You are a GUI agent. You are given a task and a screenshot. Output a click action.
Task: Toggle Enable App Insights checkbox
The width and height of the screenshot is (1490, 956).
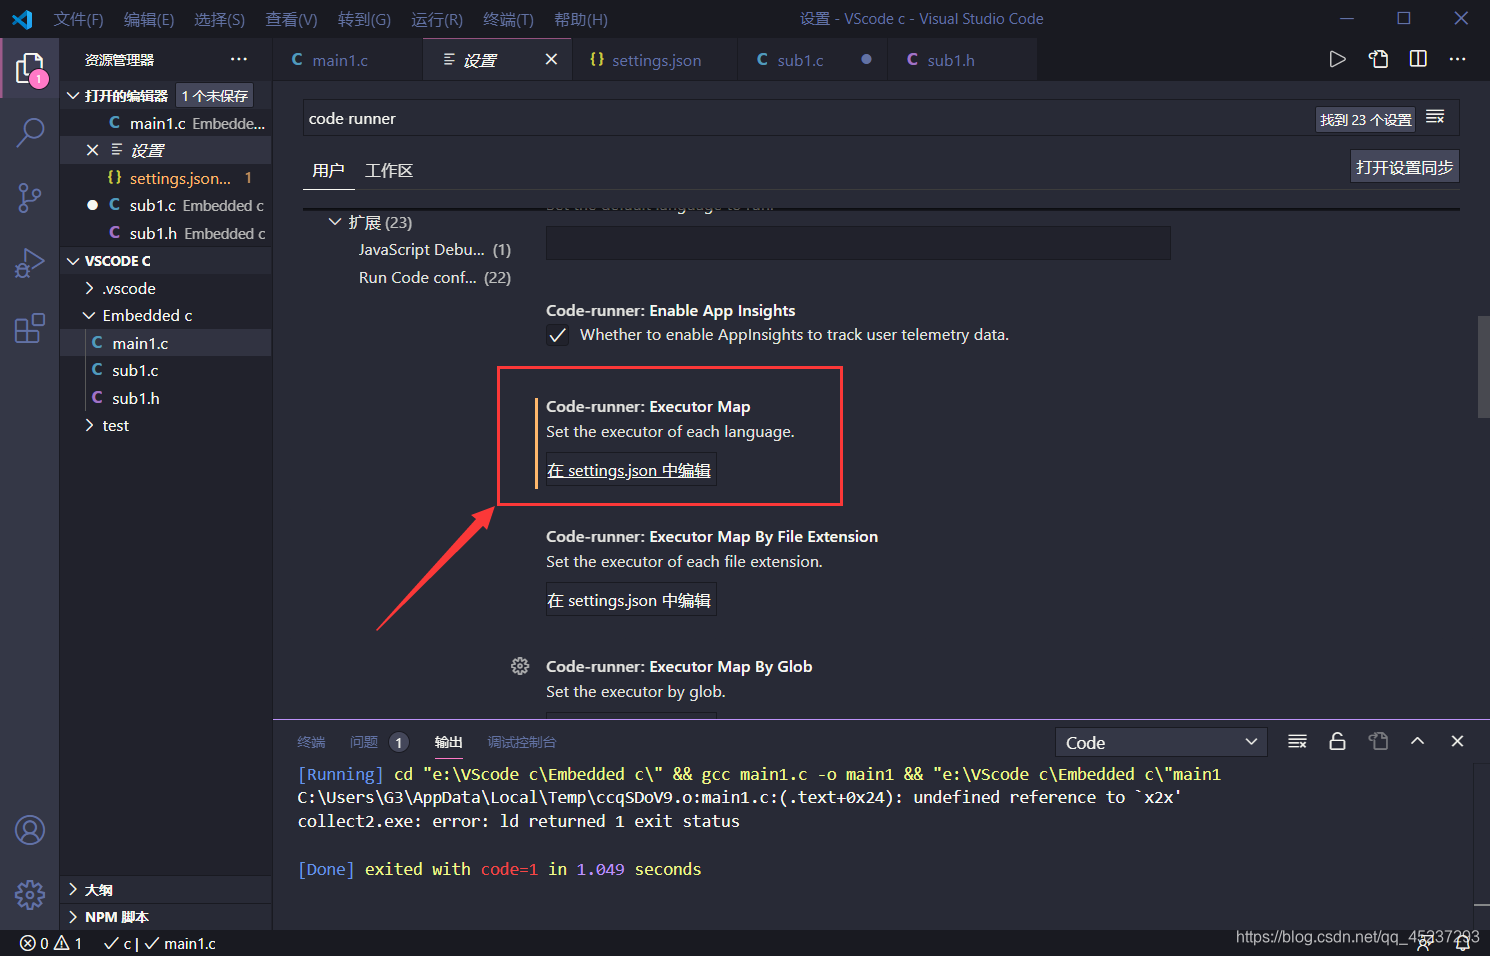point(558,335)
